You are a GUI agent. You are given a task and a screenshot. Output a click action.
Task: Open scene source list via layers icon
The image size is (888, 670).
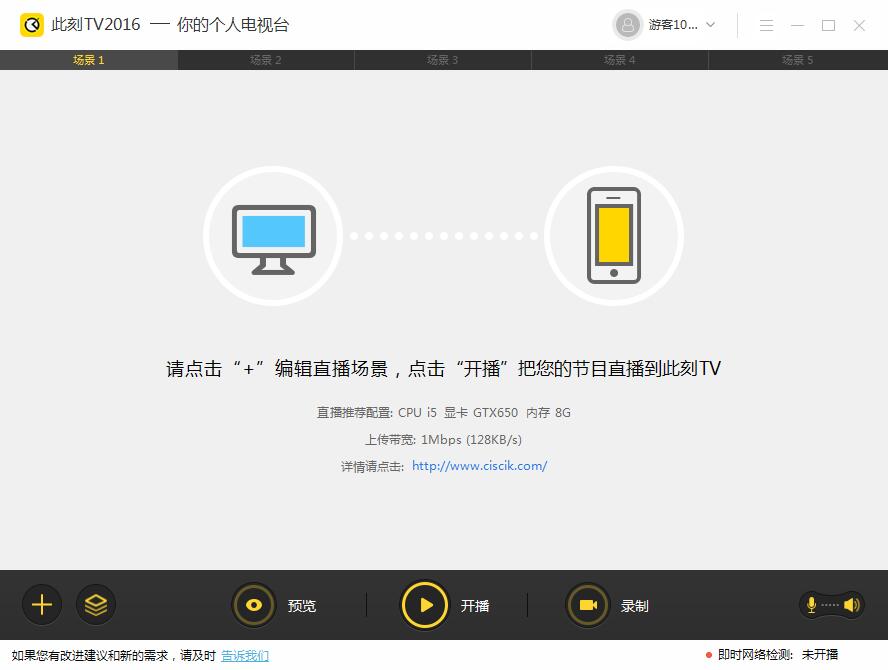point(97,605)
